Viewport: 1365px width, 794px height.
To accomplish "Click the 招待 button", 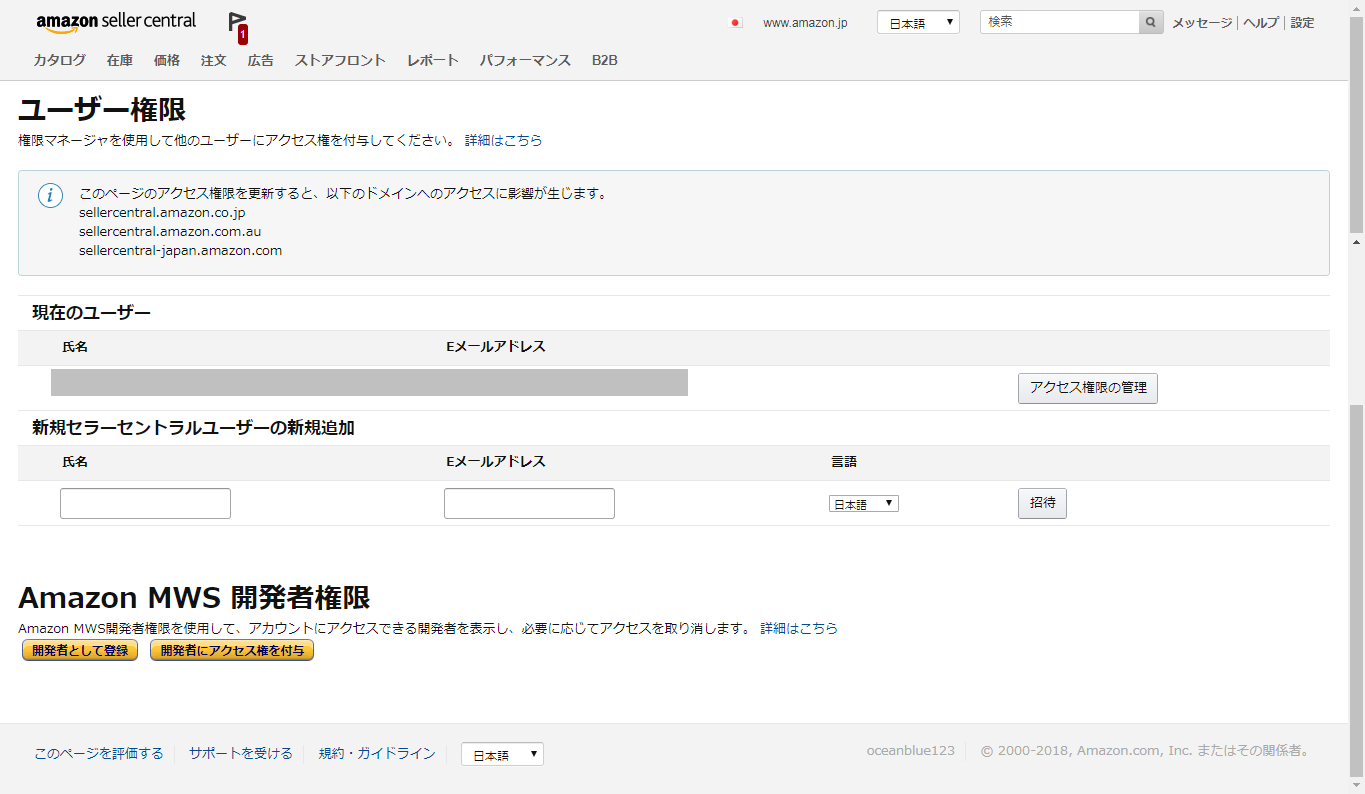I will pos(1042,503).
